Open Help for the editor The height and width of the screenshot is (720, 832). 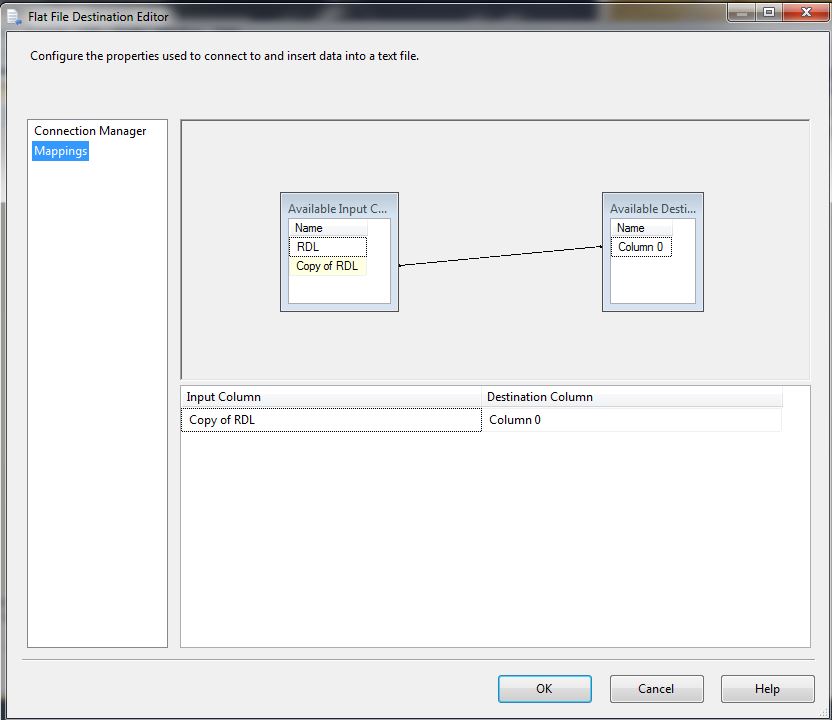[x=767, y=689]
